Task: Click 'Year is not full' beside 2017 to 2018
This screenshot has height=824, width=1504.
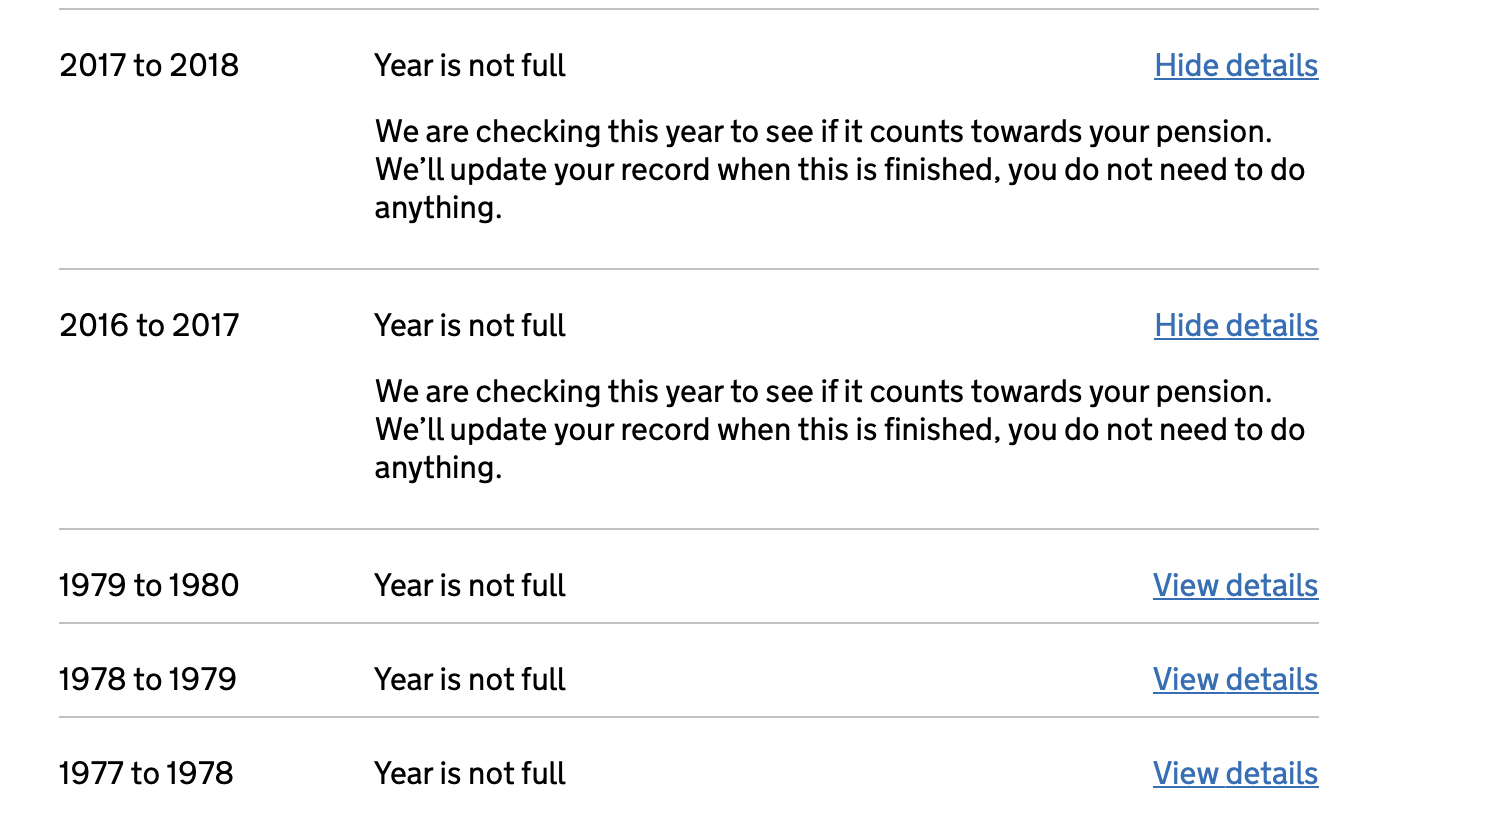Action: [x=470, y=66]
